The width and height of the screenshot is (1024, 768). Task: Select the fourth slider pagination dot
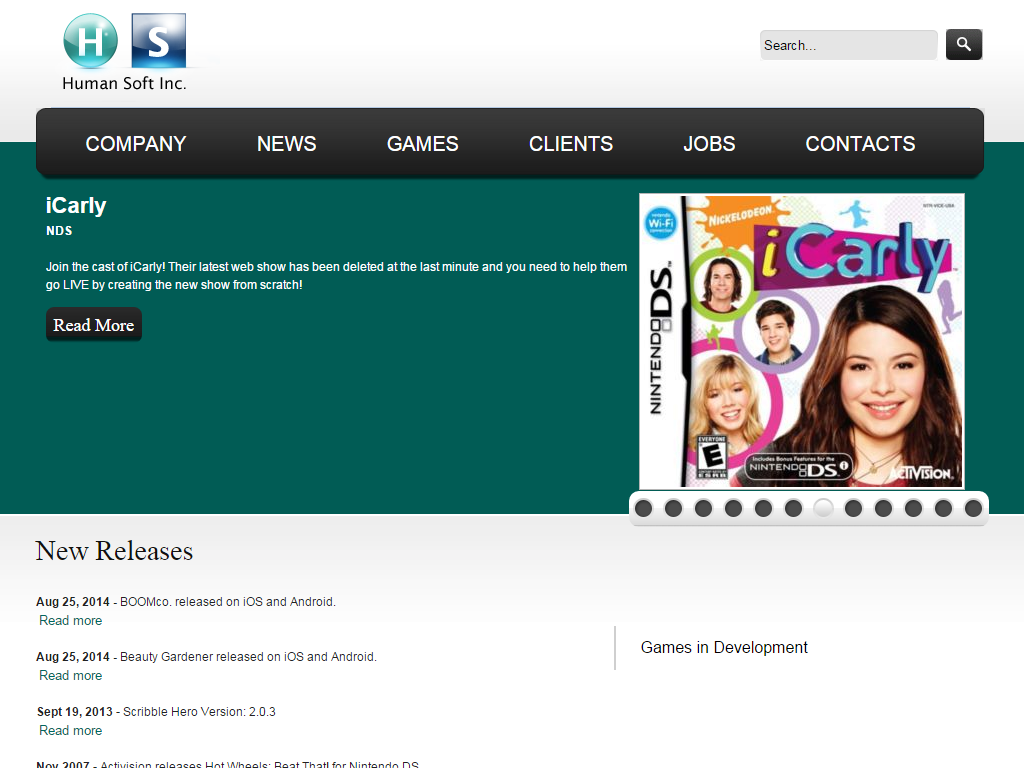point(733,508)
